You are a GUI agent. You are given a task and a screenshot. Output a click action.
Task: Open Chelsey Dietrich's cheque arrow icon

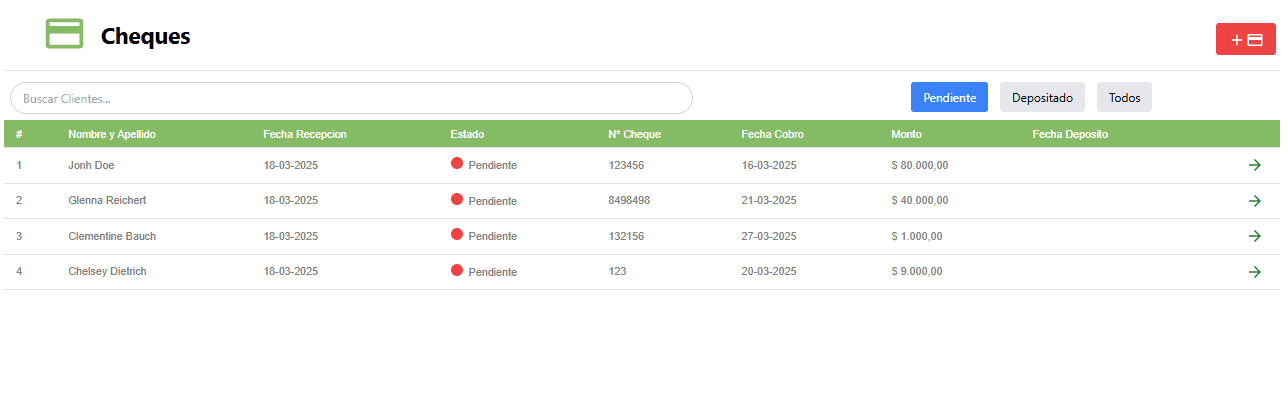tap(1254, 272)
